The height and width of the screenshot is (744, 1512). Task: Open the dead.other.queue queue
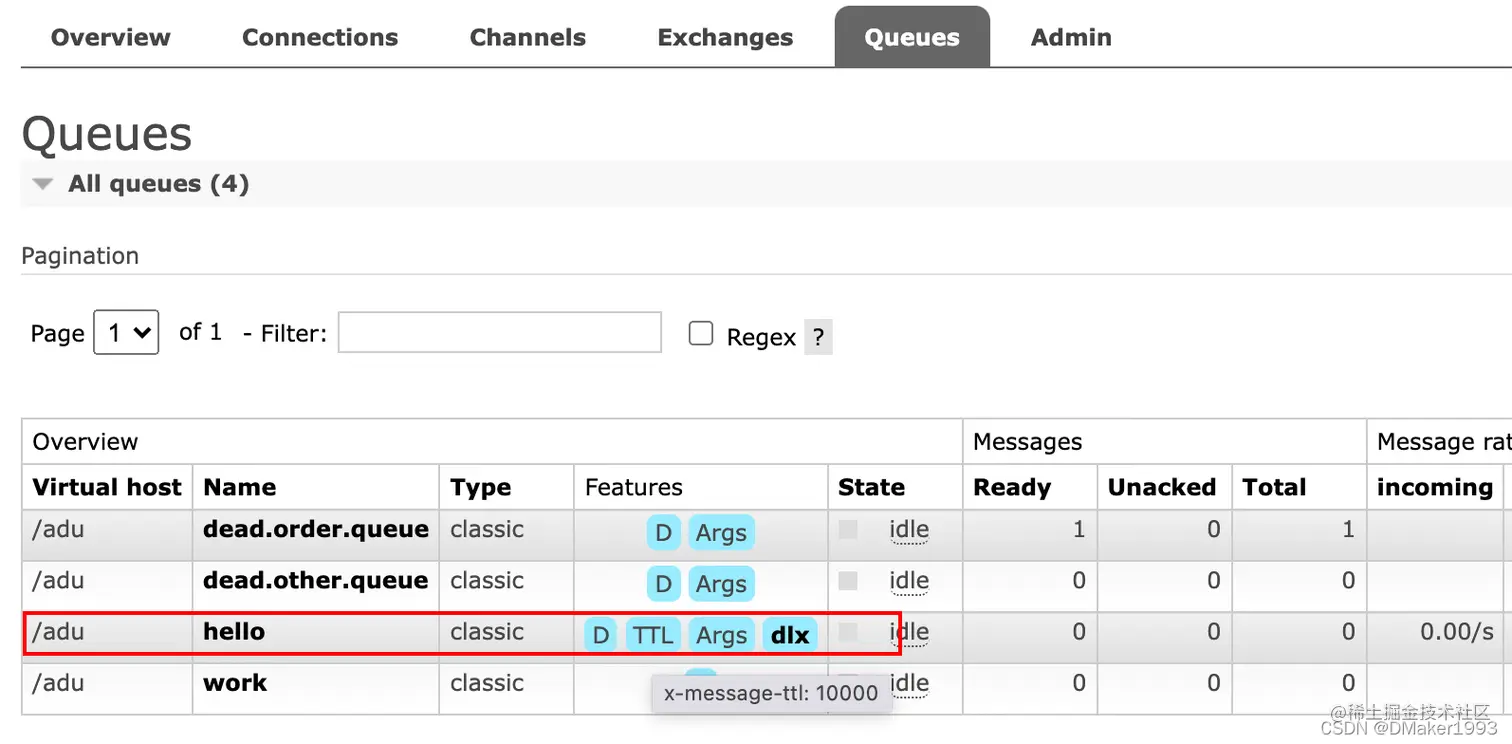[x=316, y=581]
